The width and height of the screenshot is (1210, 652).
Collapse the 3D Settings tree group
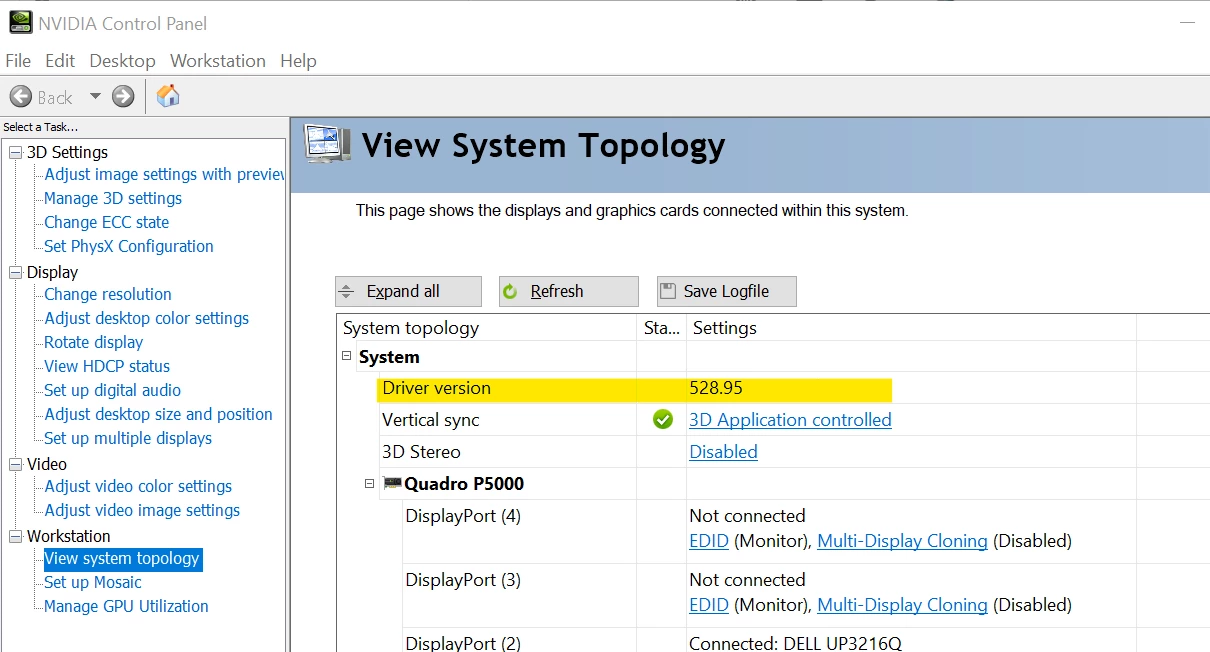pyautogui.click(x=15, y=152)
